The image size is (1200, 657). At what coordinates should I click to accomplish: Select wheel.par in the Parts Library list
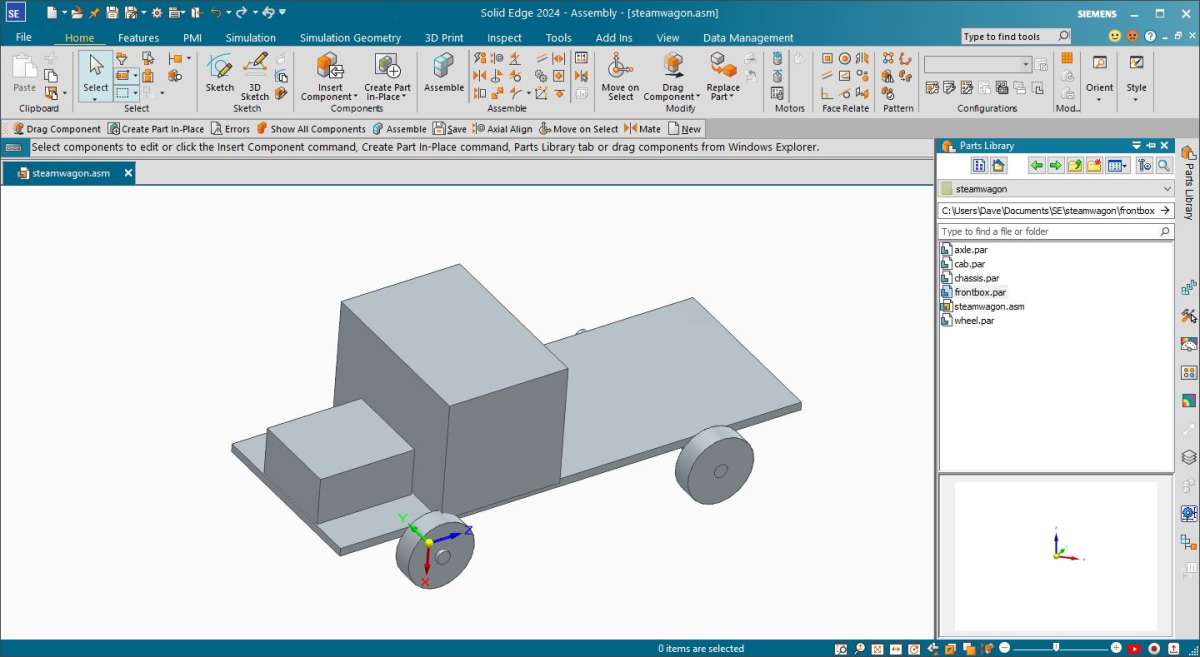click(973, 321)
